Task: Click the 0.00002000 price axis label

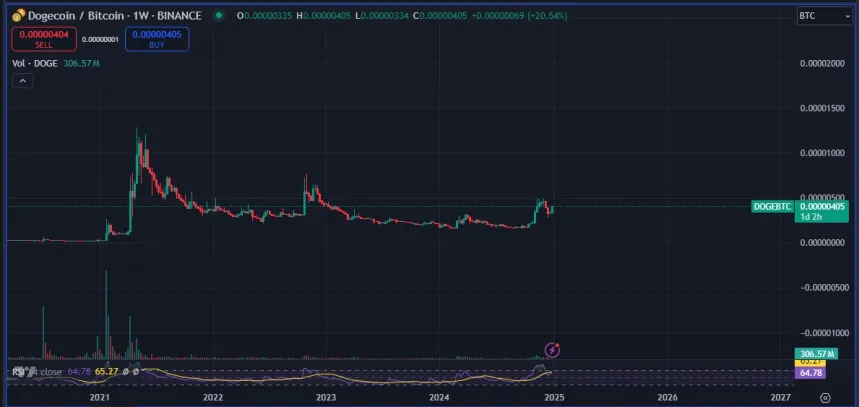Action: tap(822, 64)
